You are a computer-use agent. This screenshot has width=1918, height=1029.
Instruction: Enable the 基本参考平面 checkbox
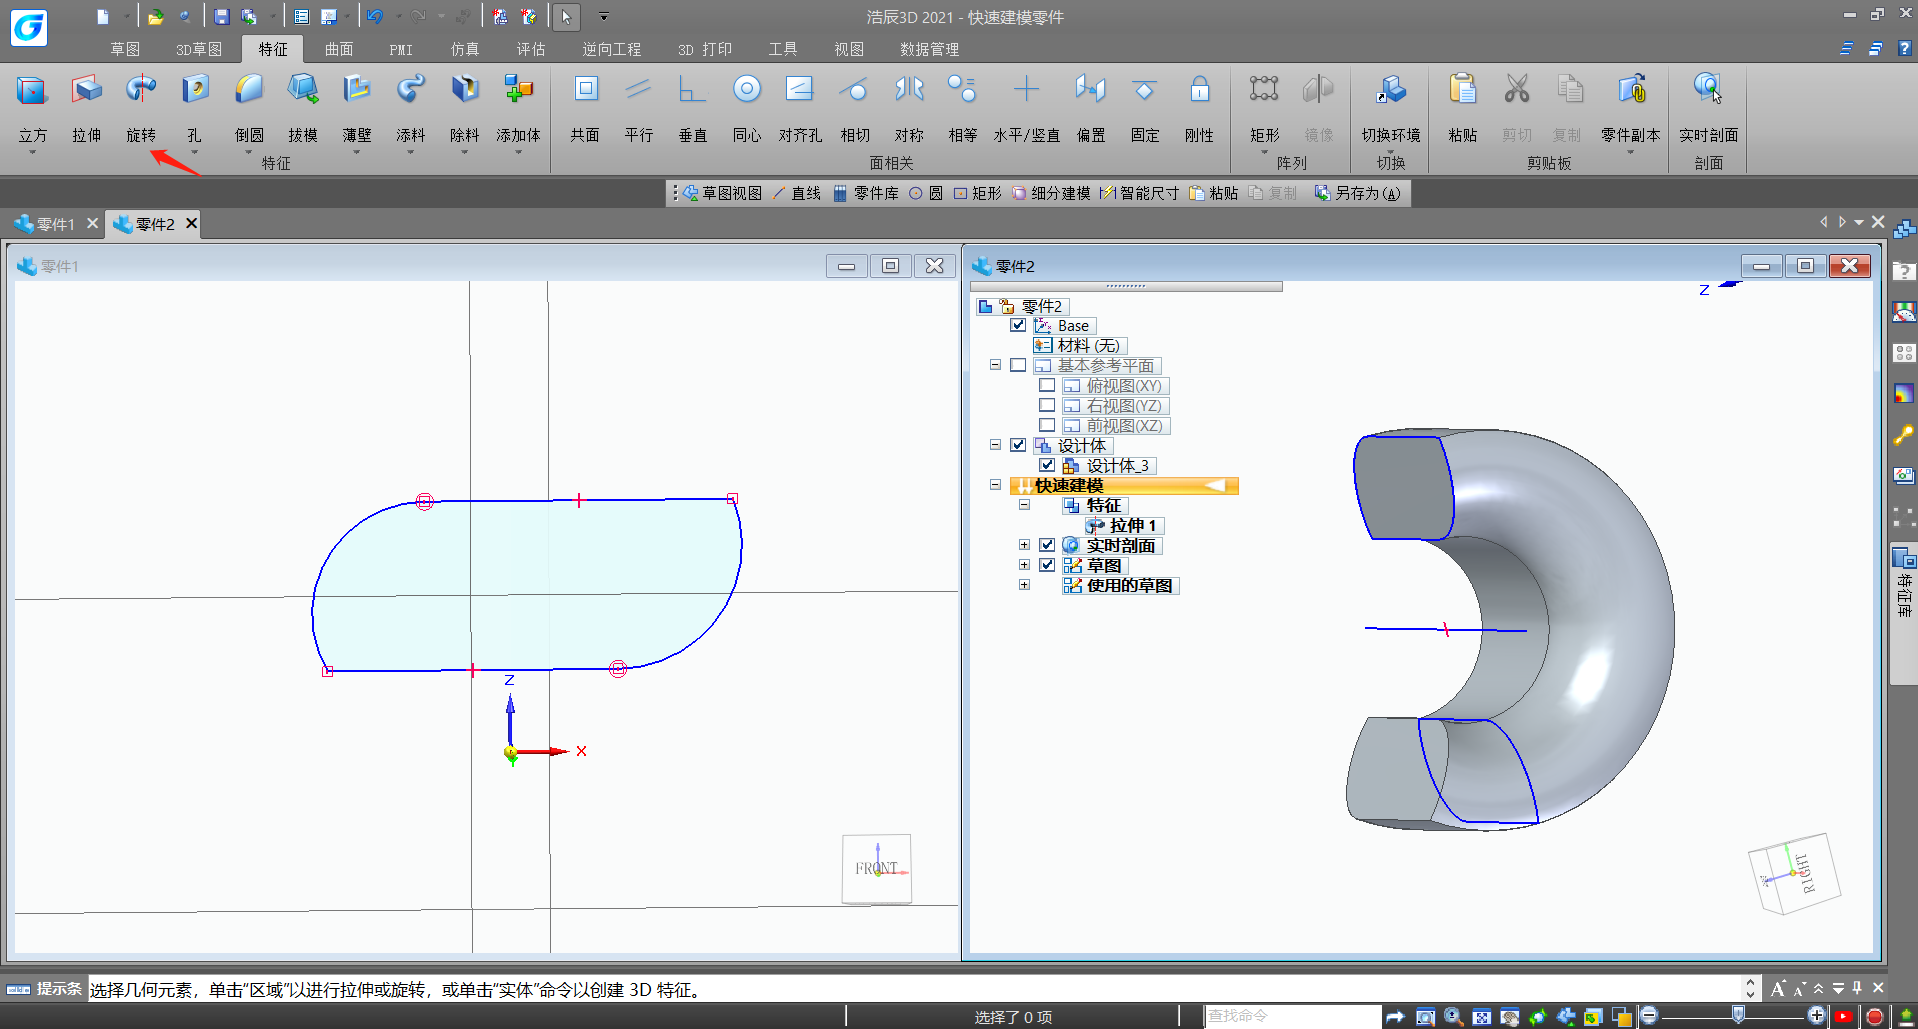[x=1018, y=366]
